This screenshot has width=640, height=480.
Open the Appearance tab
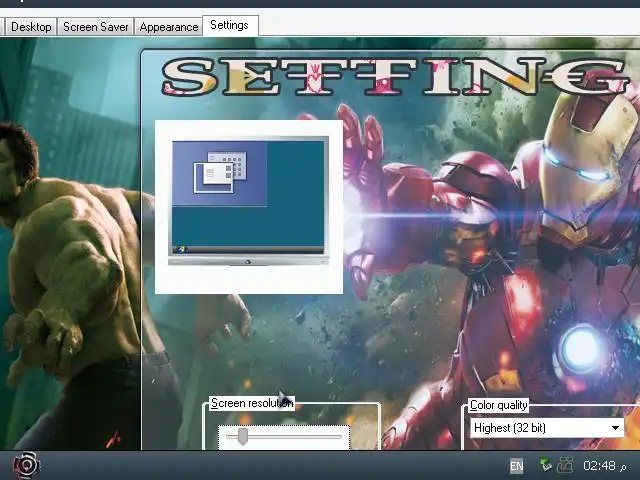click(169, 27)
